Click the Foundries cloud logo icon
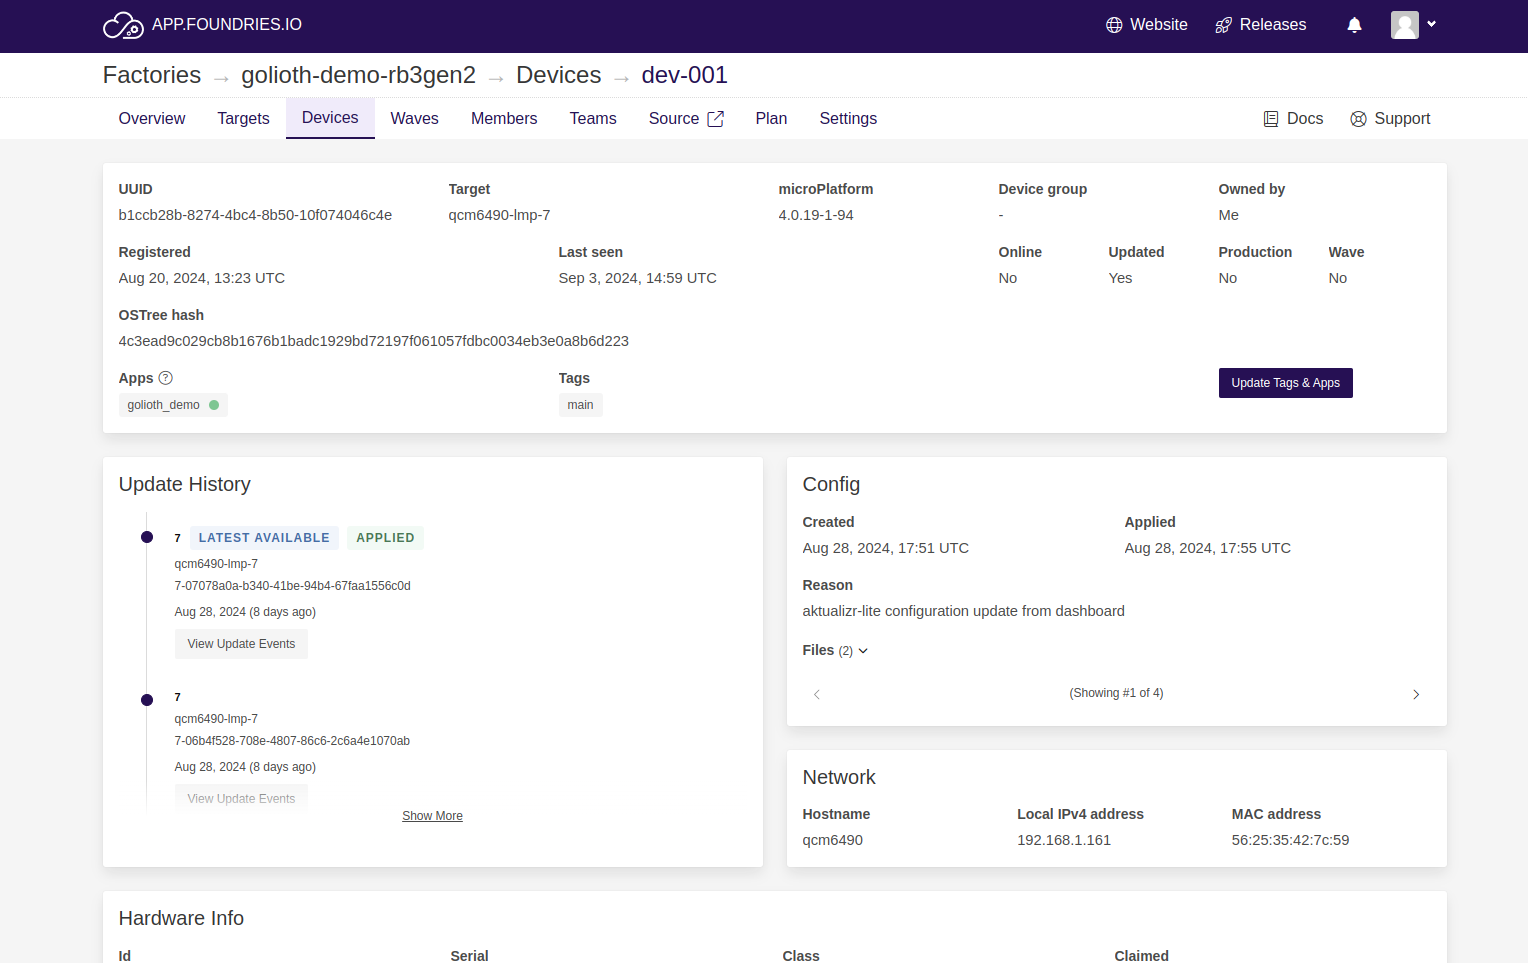The width and height of the screenshot is (1528, 963). pos(123,25)
